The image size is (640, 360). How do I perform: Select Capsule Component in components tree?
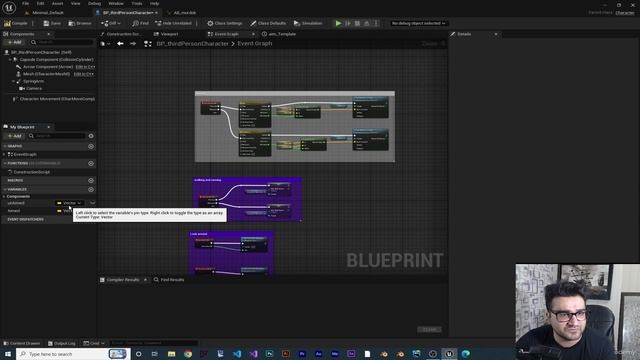[56, 59]
